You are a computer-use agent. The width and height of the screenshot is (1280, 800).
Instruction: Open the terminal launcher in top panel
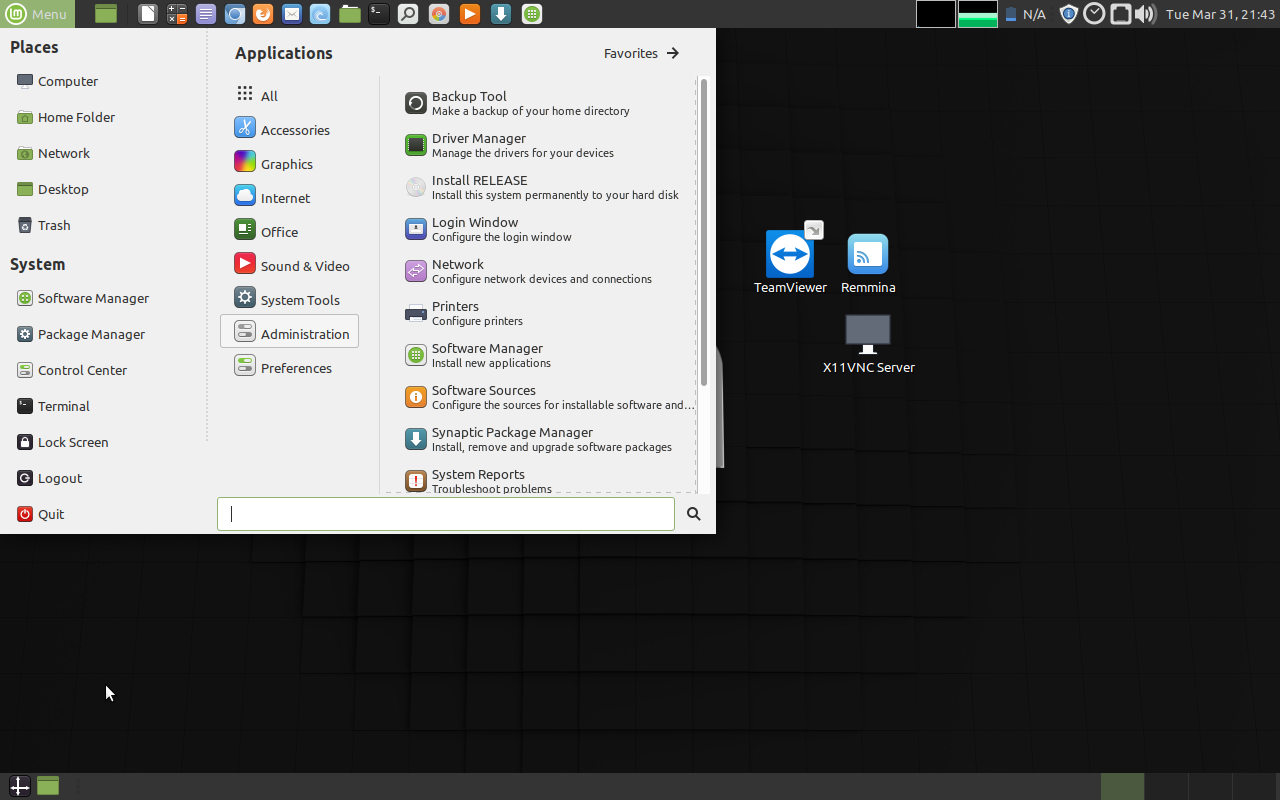click(378, 14)
